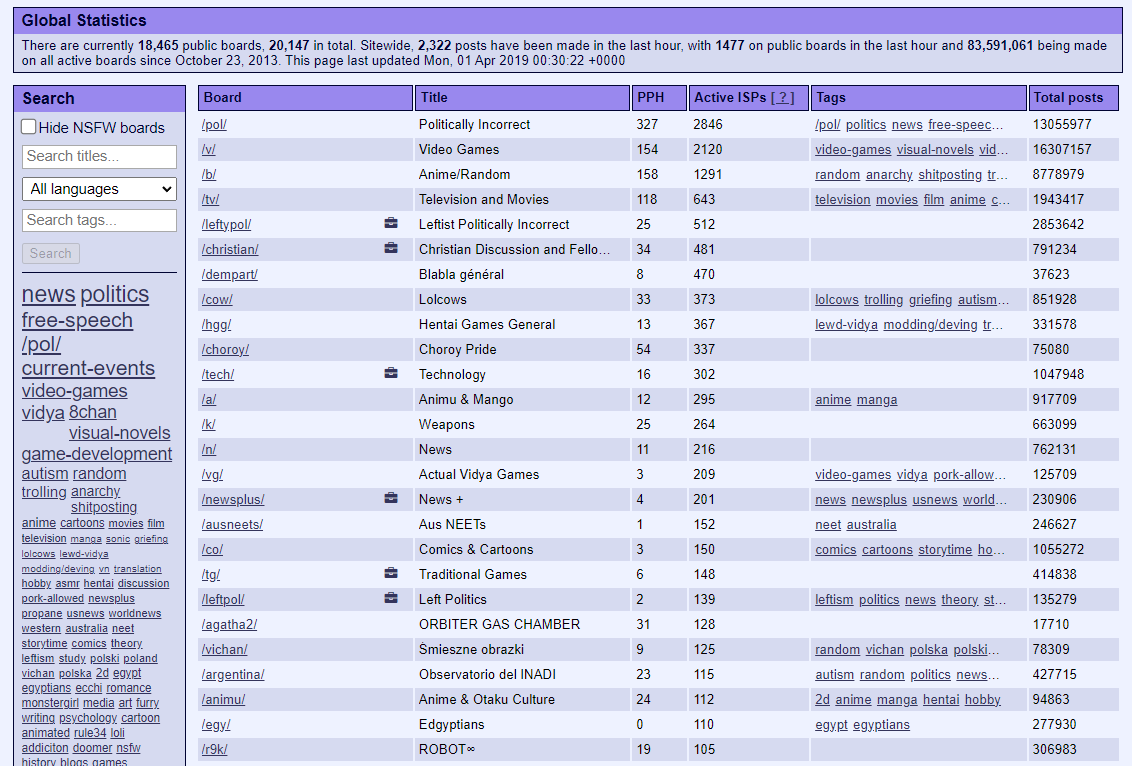Click the Search titles input field

99,156
